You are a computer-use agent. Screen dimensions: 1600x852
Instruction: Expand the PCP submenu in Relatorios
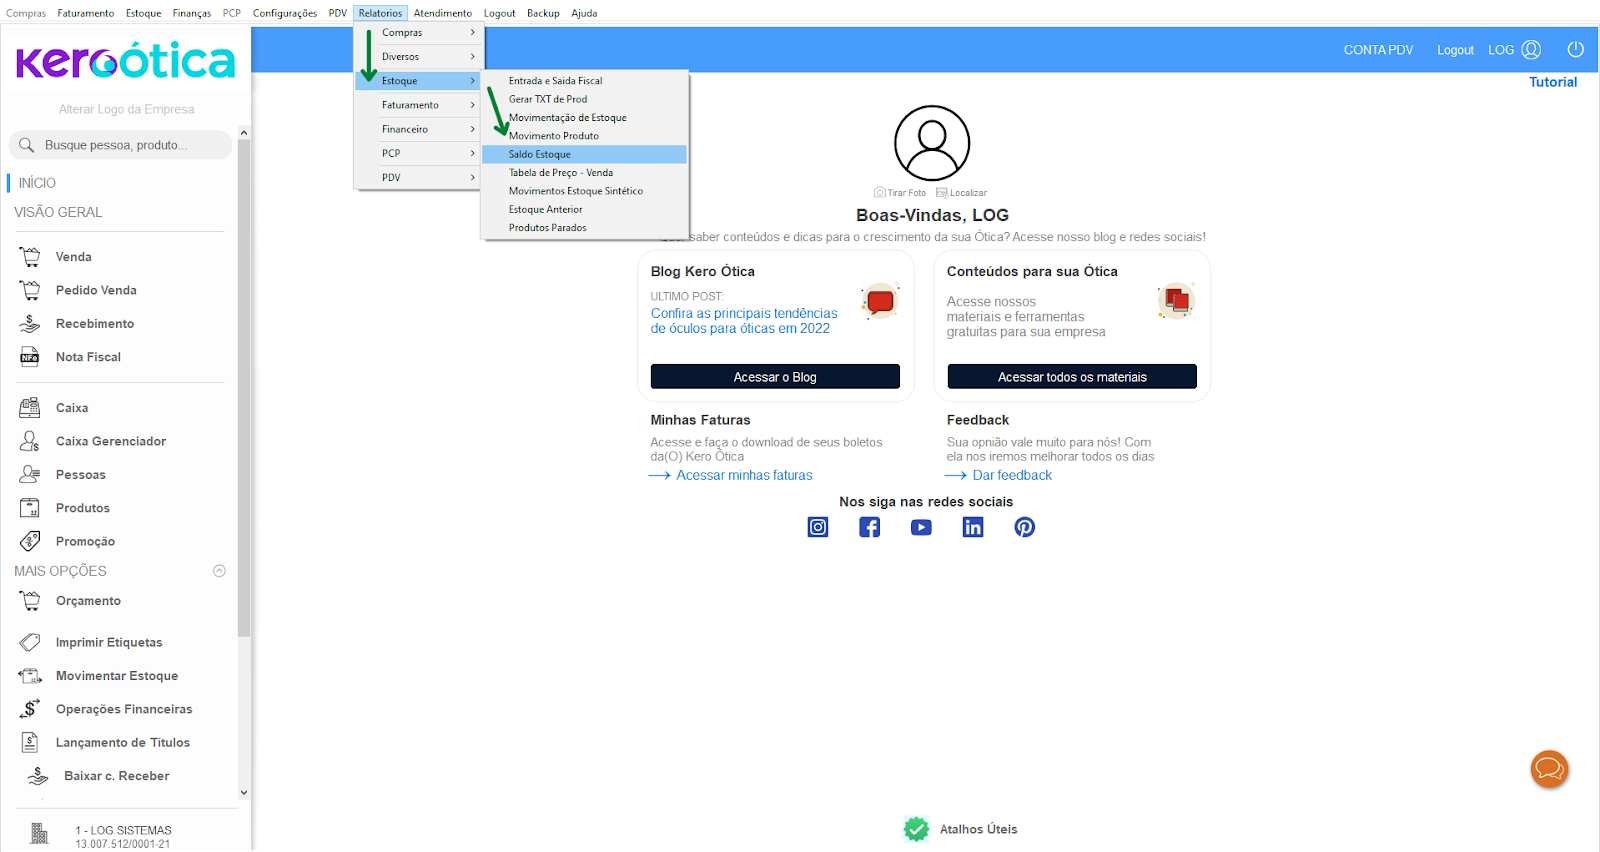pos(419,153)
